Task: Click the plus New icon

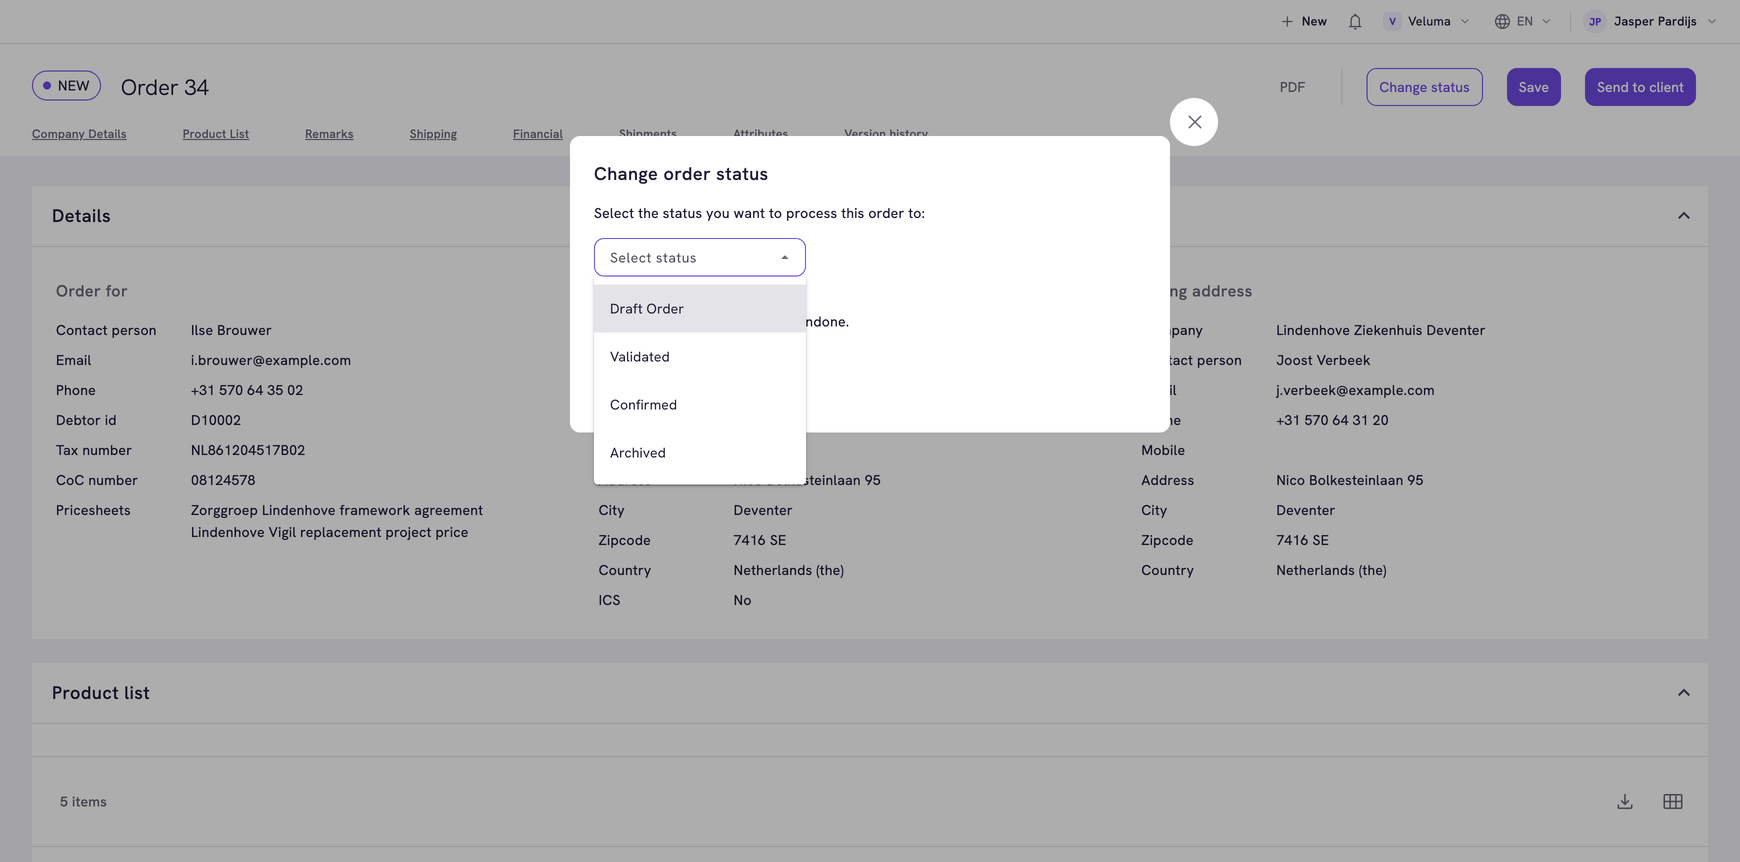Action: pyautogui.click(x=1287, y=21)
